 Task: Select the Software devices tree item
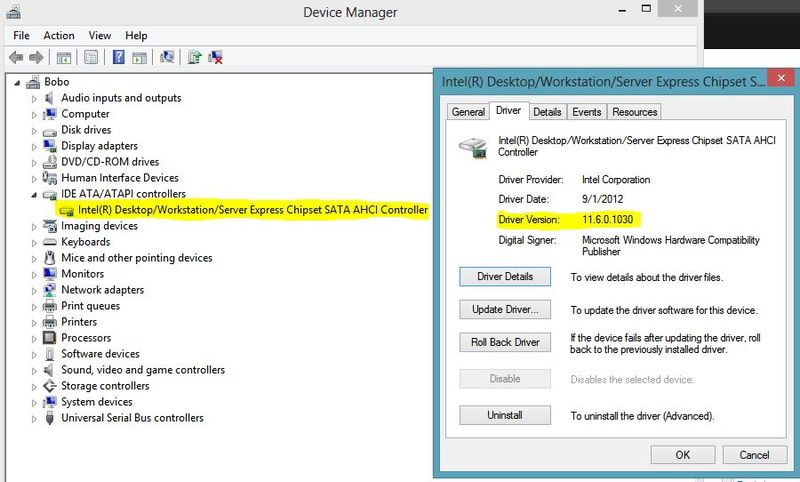(x=100, y=354)
